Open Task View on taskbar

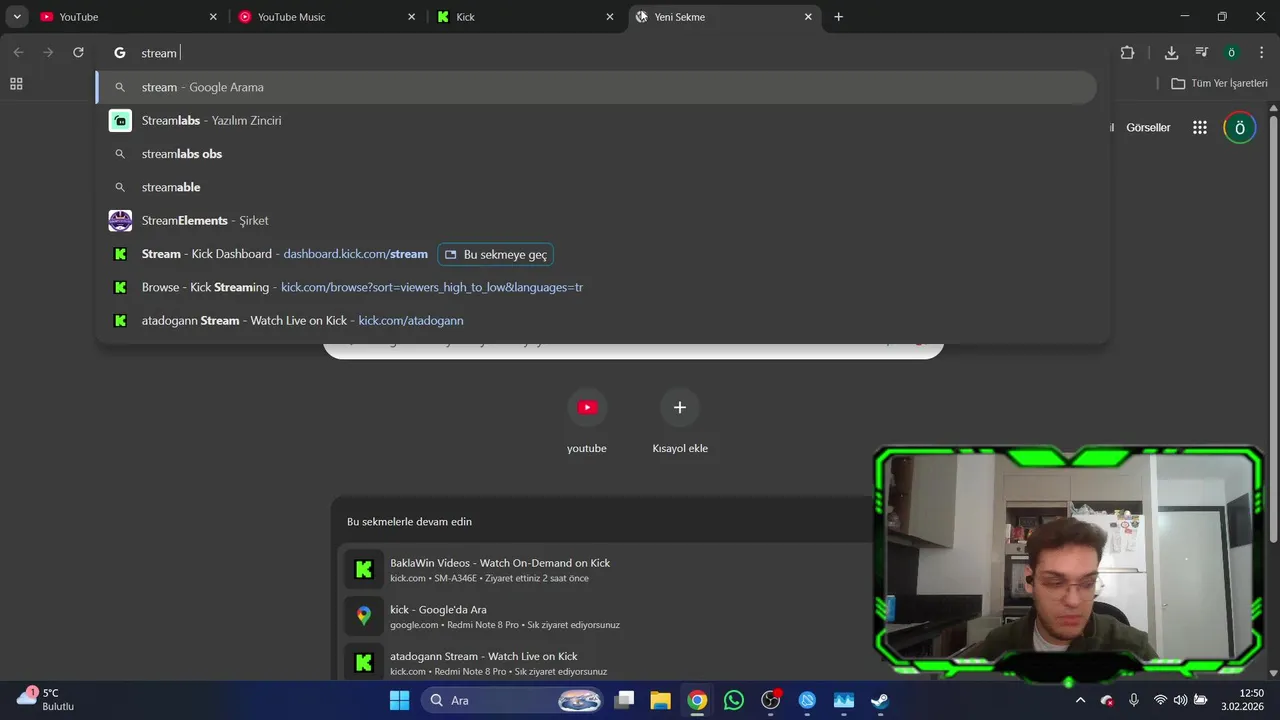click(x=624, y=700)
